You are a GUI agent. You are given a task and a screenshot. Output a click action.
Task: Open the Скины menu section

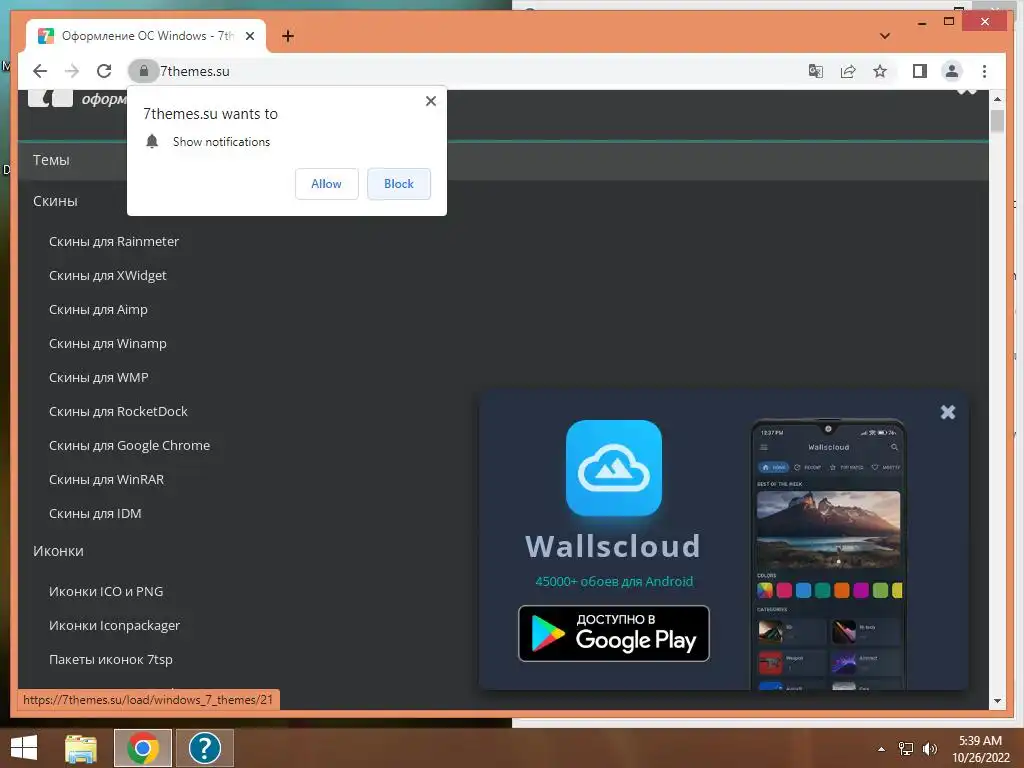pos(56,201)
